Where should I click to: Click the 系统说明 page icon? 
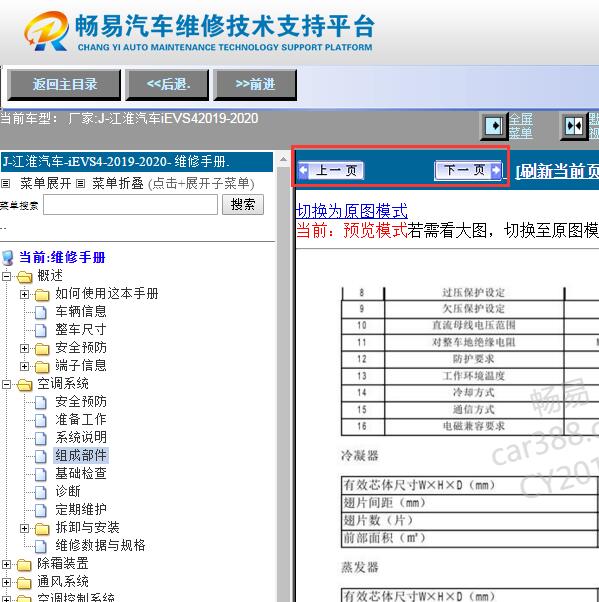click(41, 438)
